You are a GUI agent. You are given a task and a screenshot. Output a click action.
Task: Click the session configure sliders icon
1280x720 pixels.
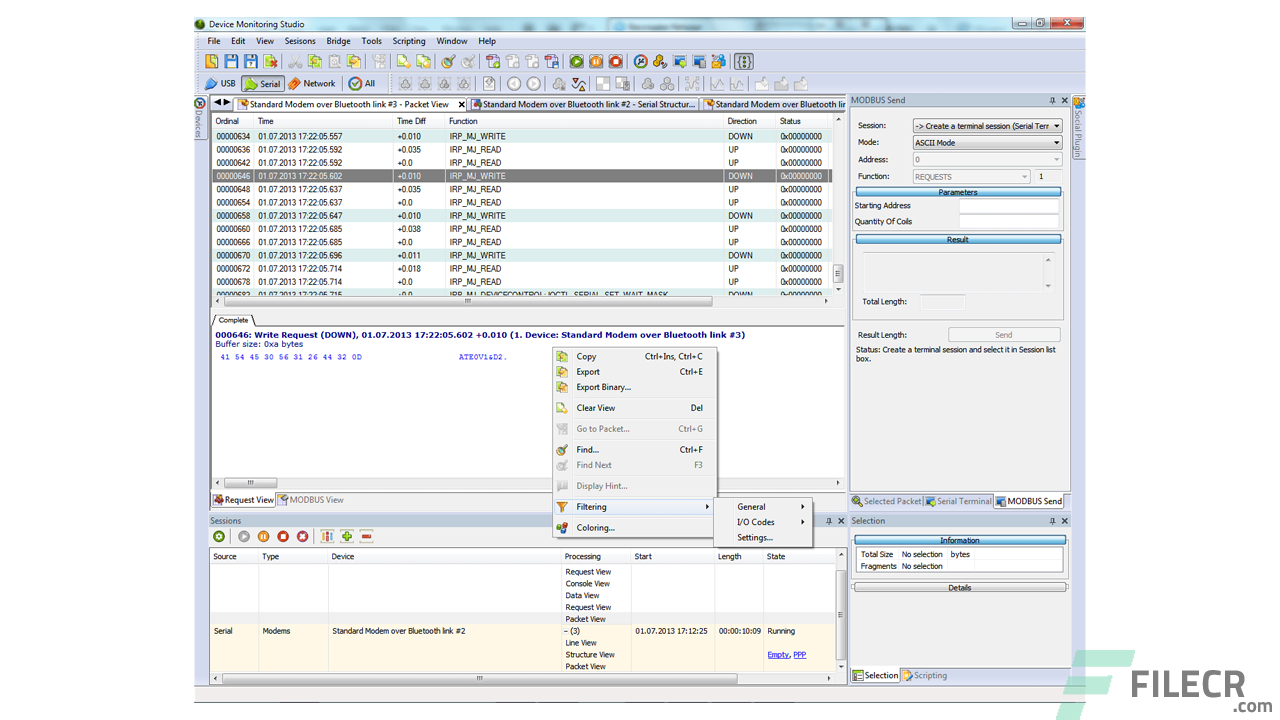point(328,537)
